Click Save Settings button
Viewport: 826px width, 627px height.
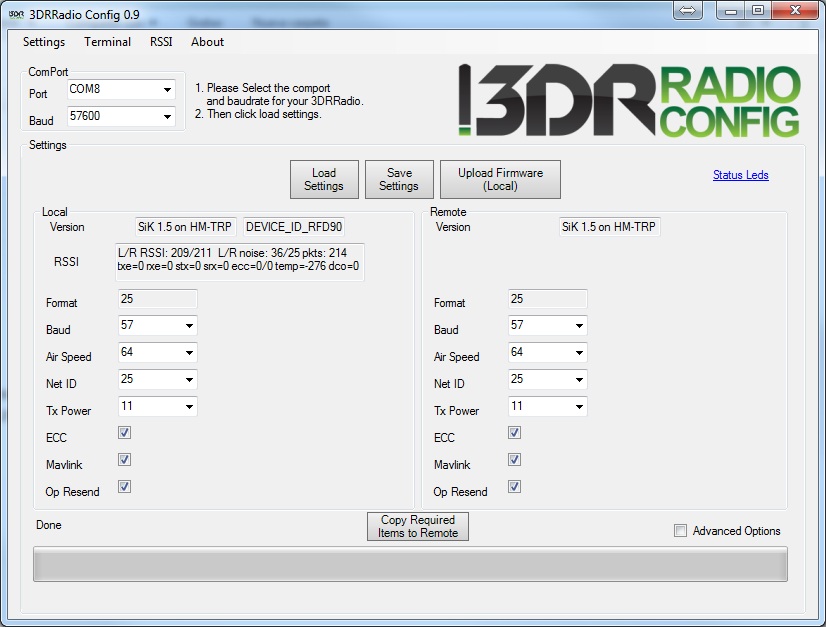click(399, 180)
